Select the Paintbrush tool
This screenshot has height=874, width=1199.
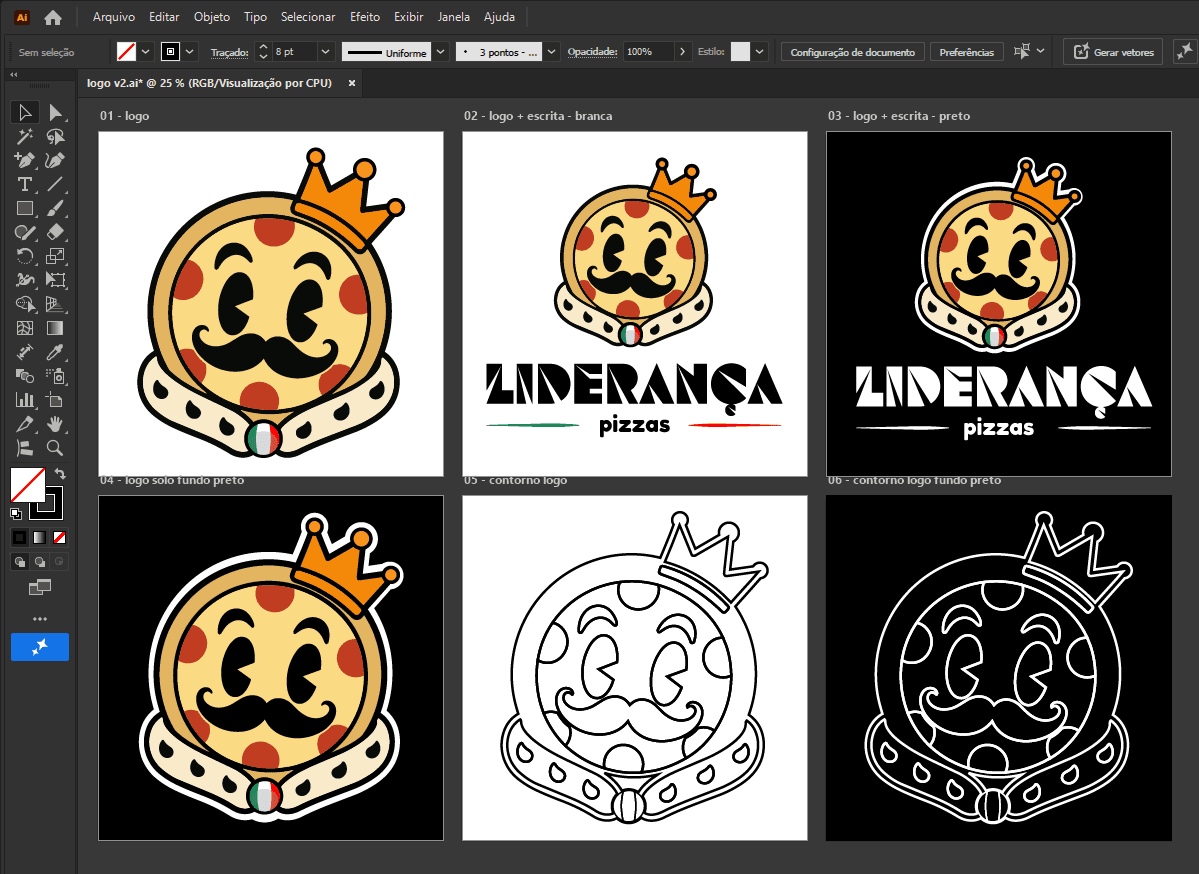coord(55,208)
